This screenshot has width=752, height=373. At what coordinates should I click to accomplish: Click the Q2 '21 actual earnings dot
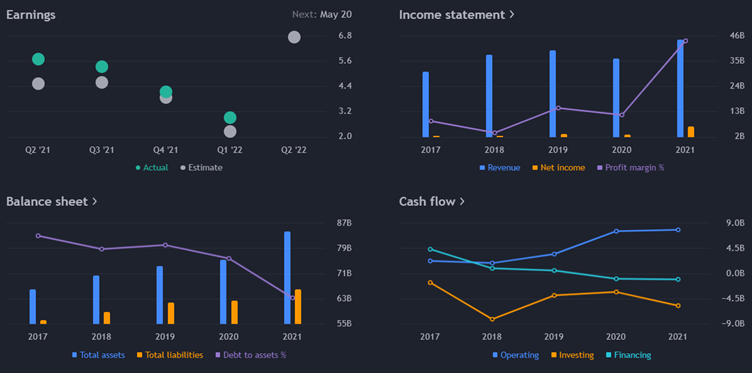coord(38,59)
